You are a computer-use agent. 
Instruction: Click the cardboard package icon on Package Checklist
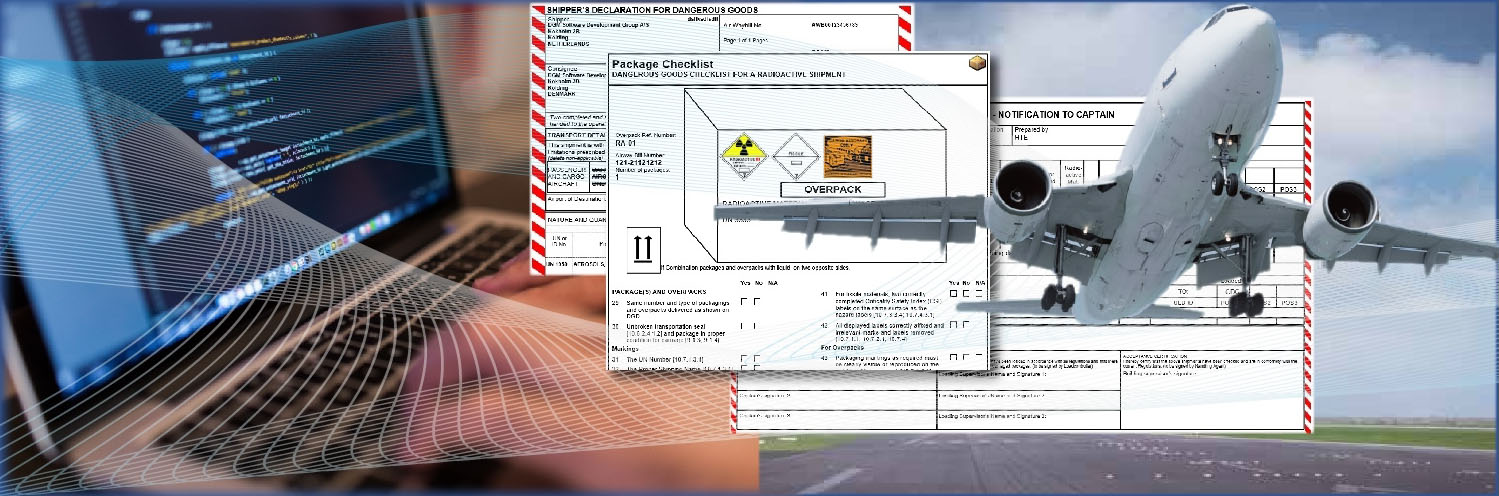976,64
